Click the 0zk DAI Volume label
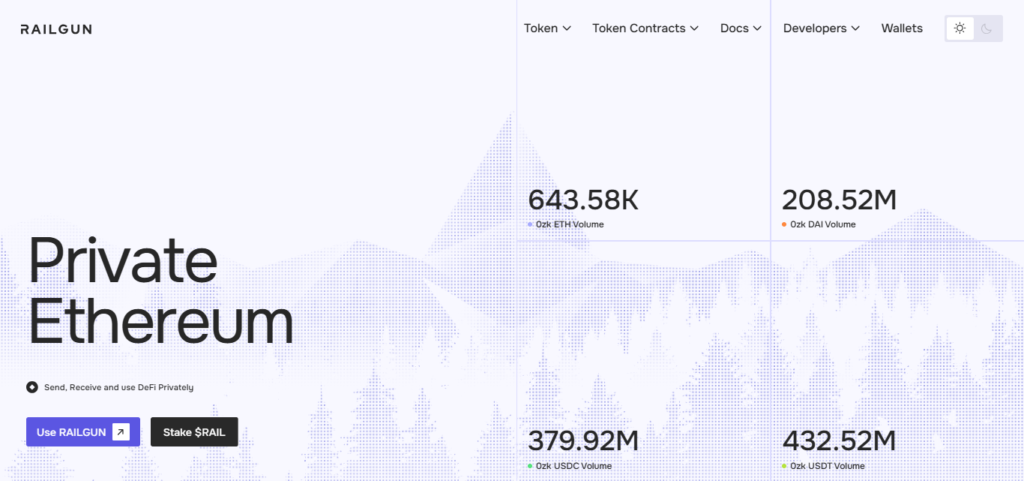Viewport: 1024px width, 481px height. click(823, 225)
